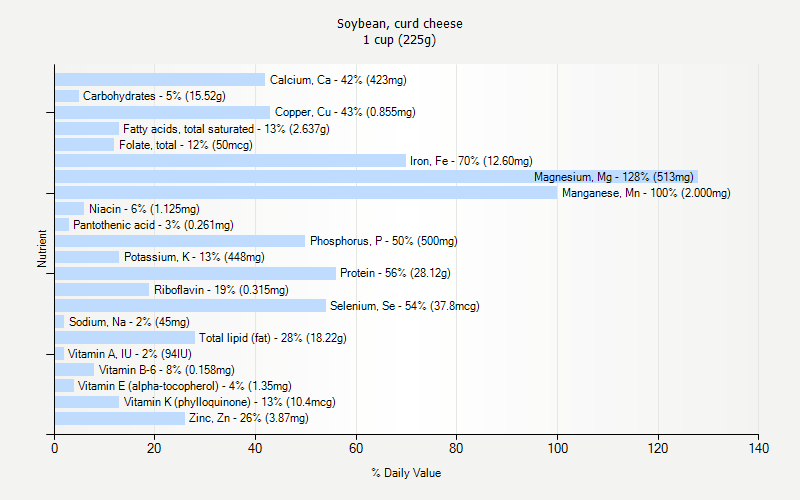Click the Riboflavin bar in the chart

(102, 290)
